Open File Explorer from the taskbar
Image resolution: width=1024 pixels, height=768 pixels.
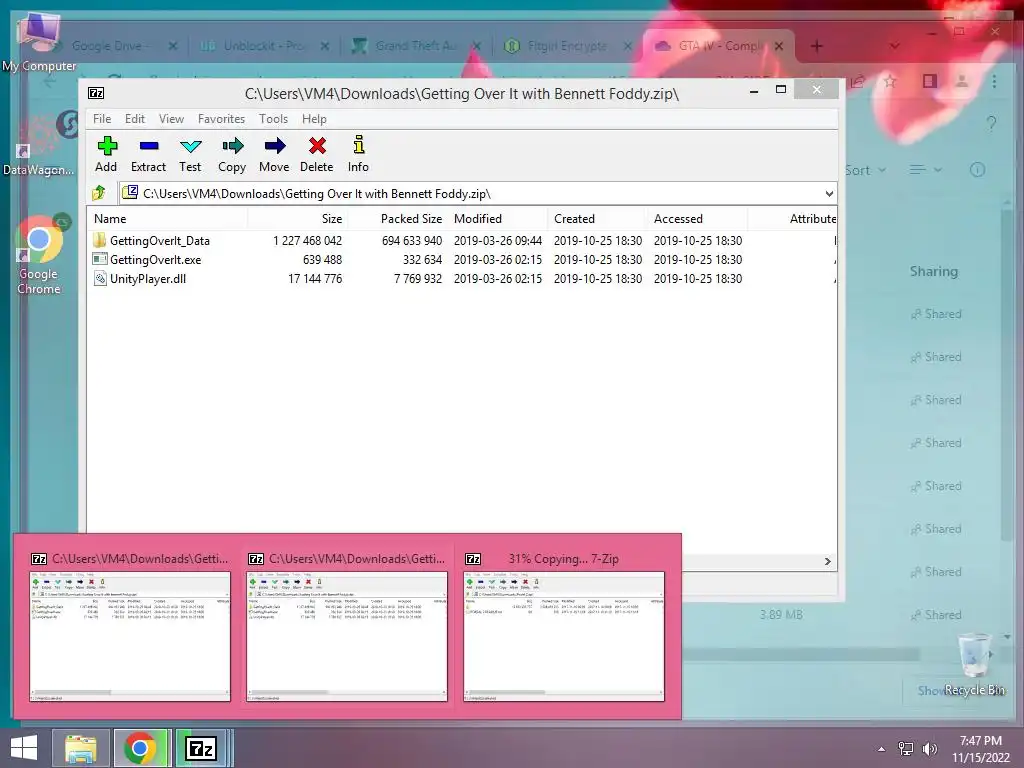[x=80, y=748]
